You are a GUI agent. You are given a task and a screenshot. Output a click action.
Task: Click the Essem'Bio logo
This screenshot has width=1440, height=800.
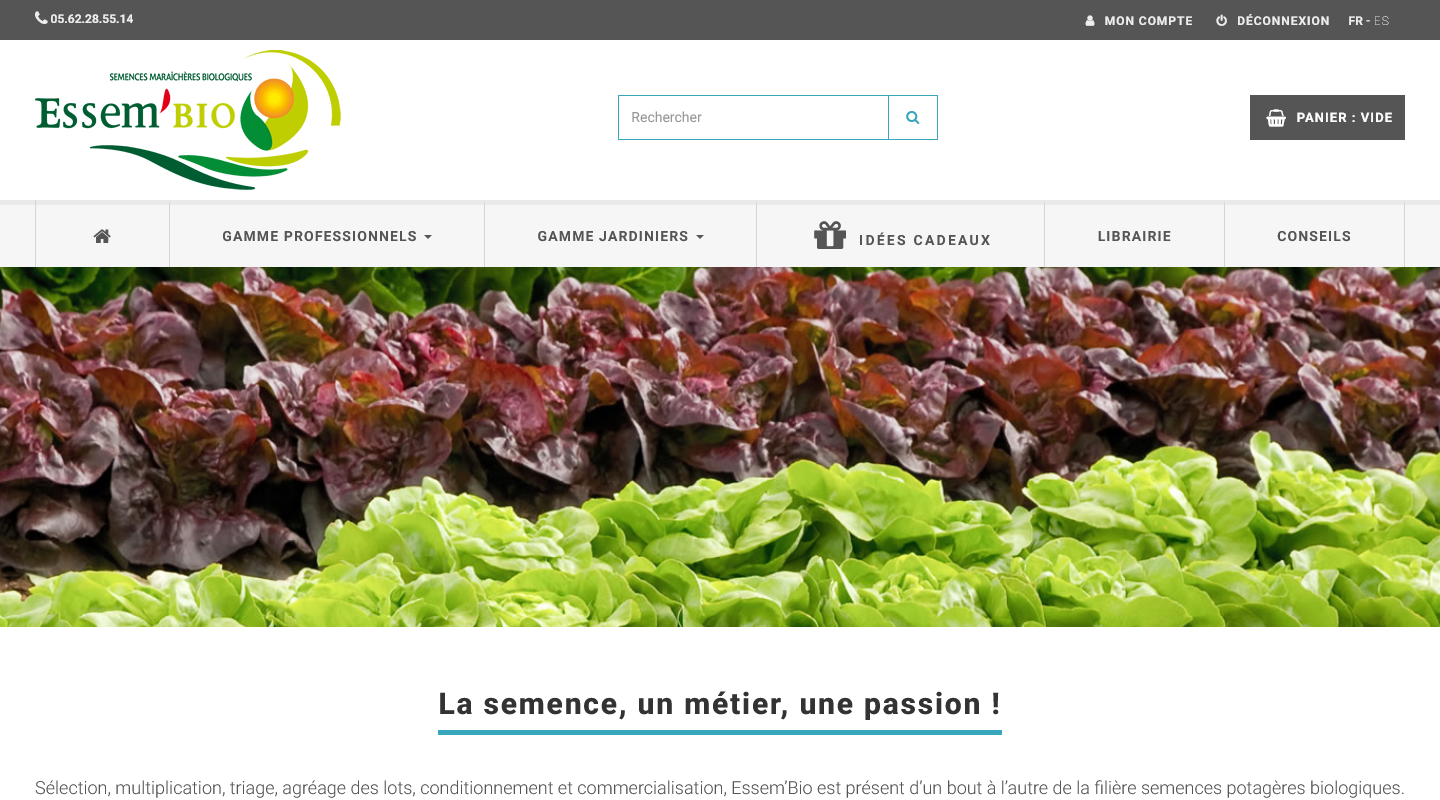[188, 119]
